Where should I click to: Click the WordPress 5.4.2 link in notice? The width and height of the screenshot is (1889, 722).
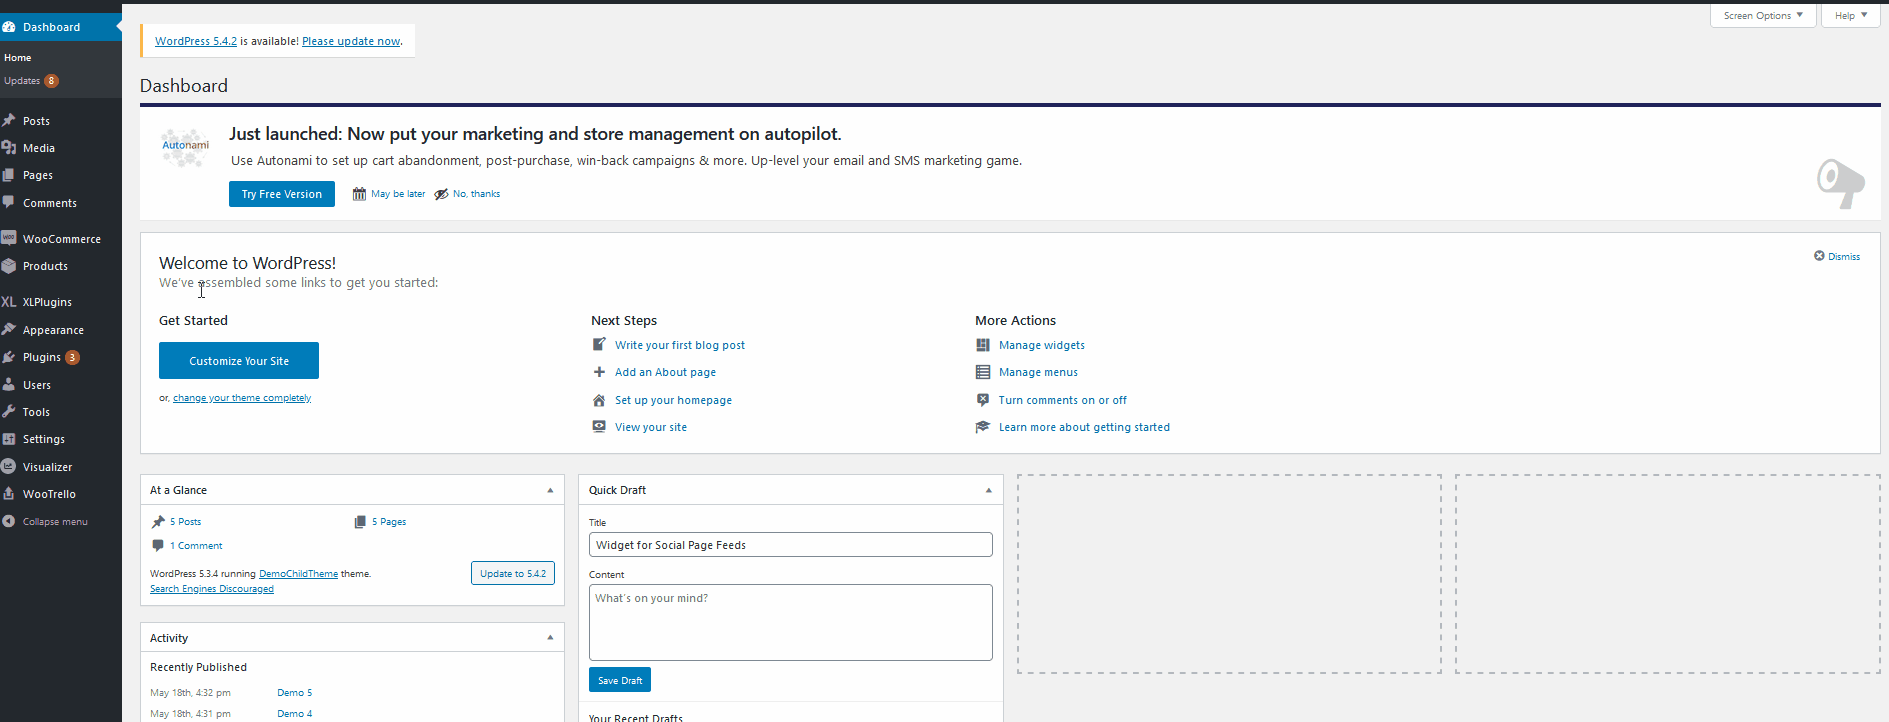(x=196, y=41)
